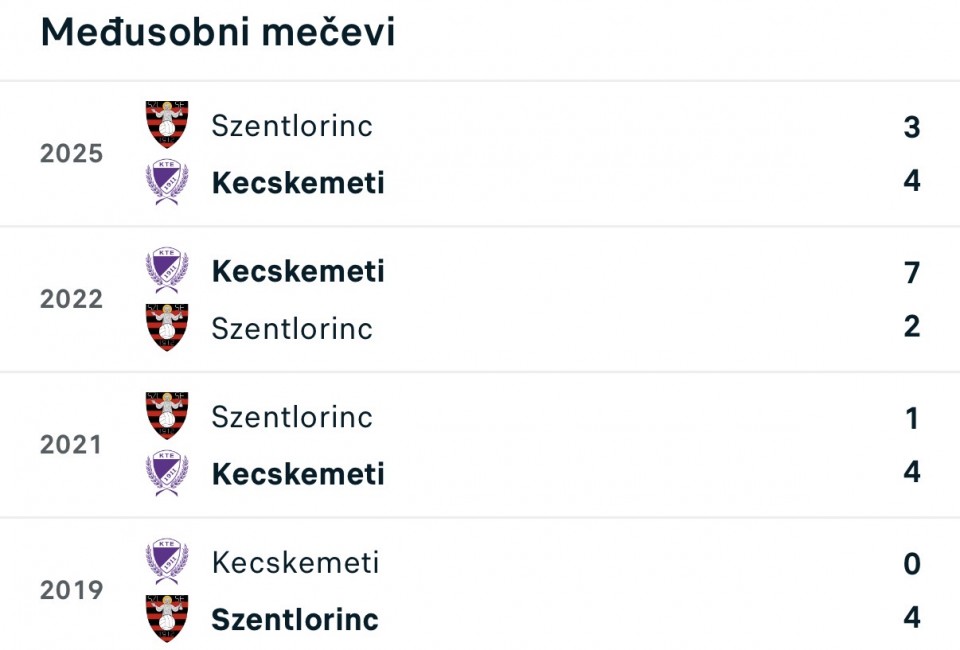Click Kecskemeti crest in the 2025 match
This screenshot has height=650, width=960.
tap(166, 183)
